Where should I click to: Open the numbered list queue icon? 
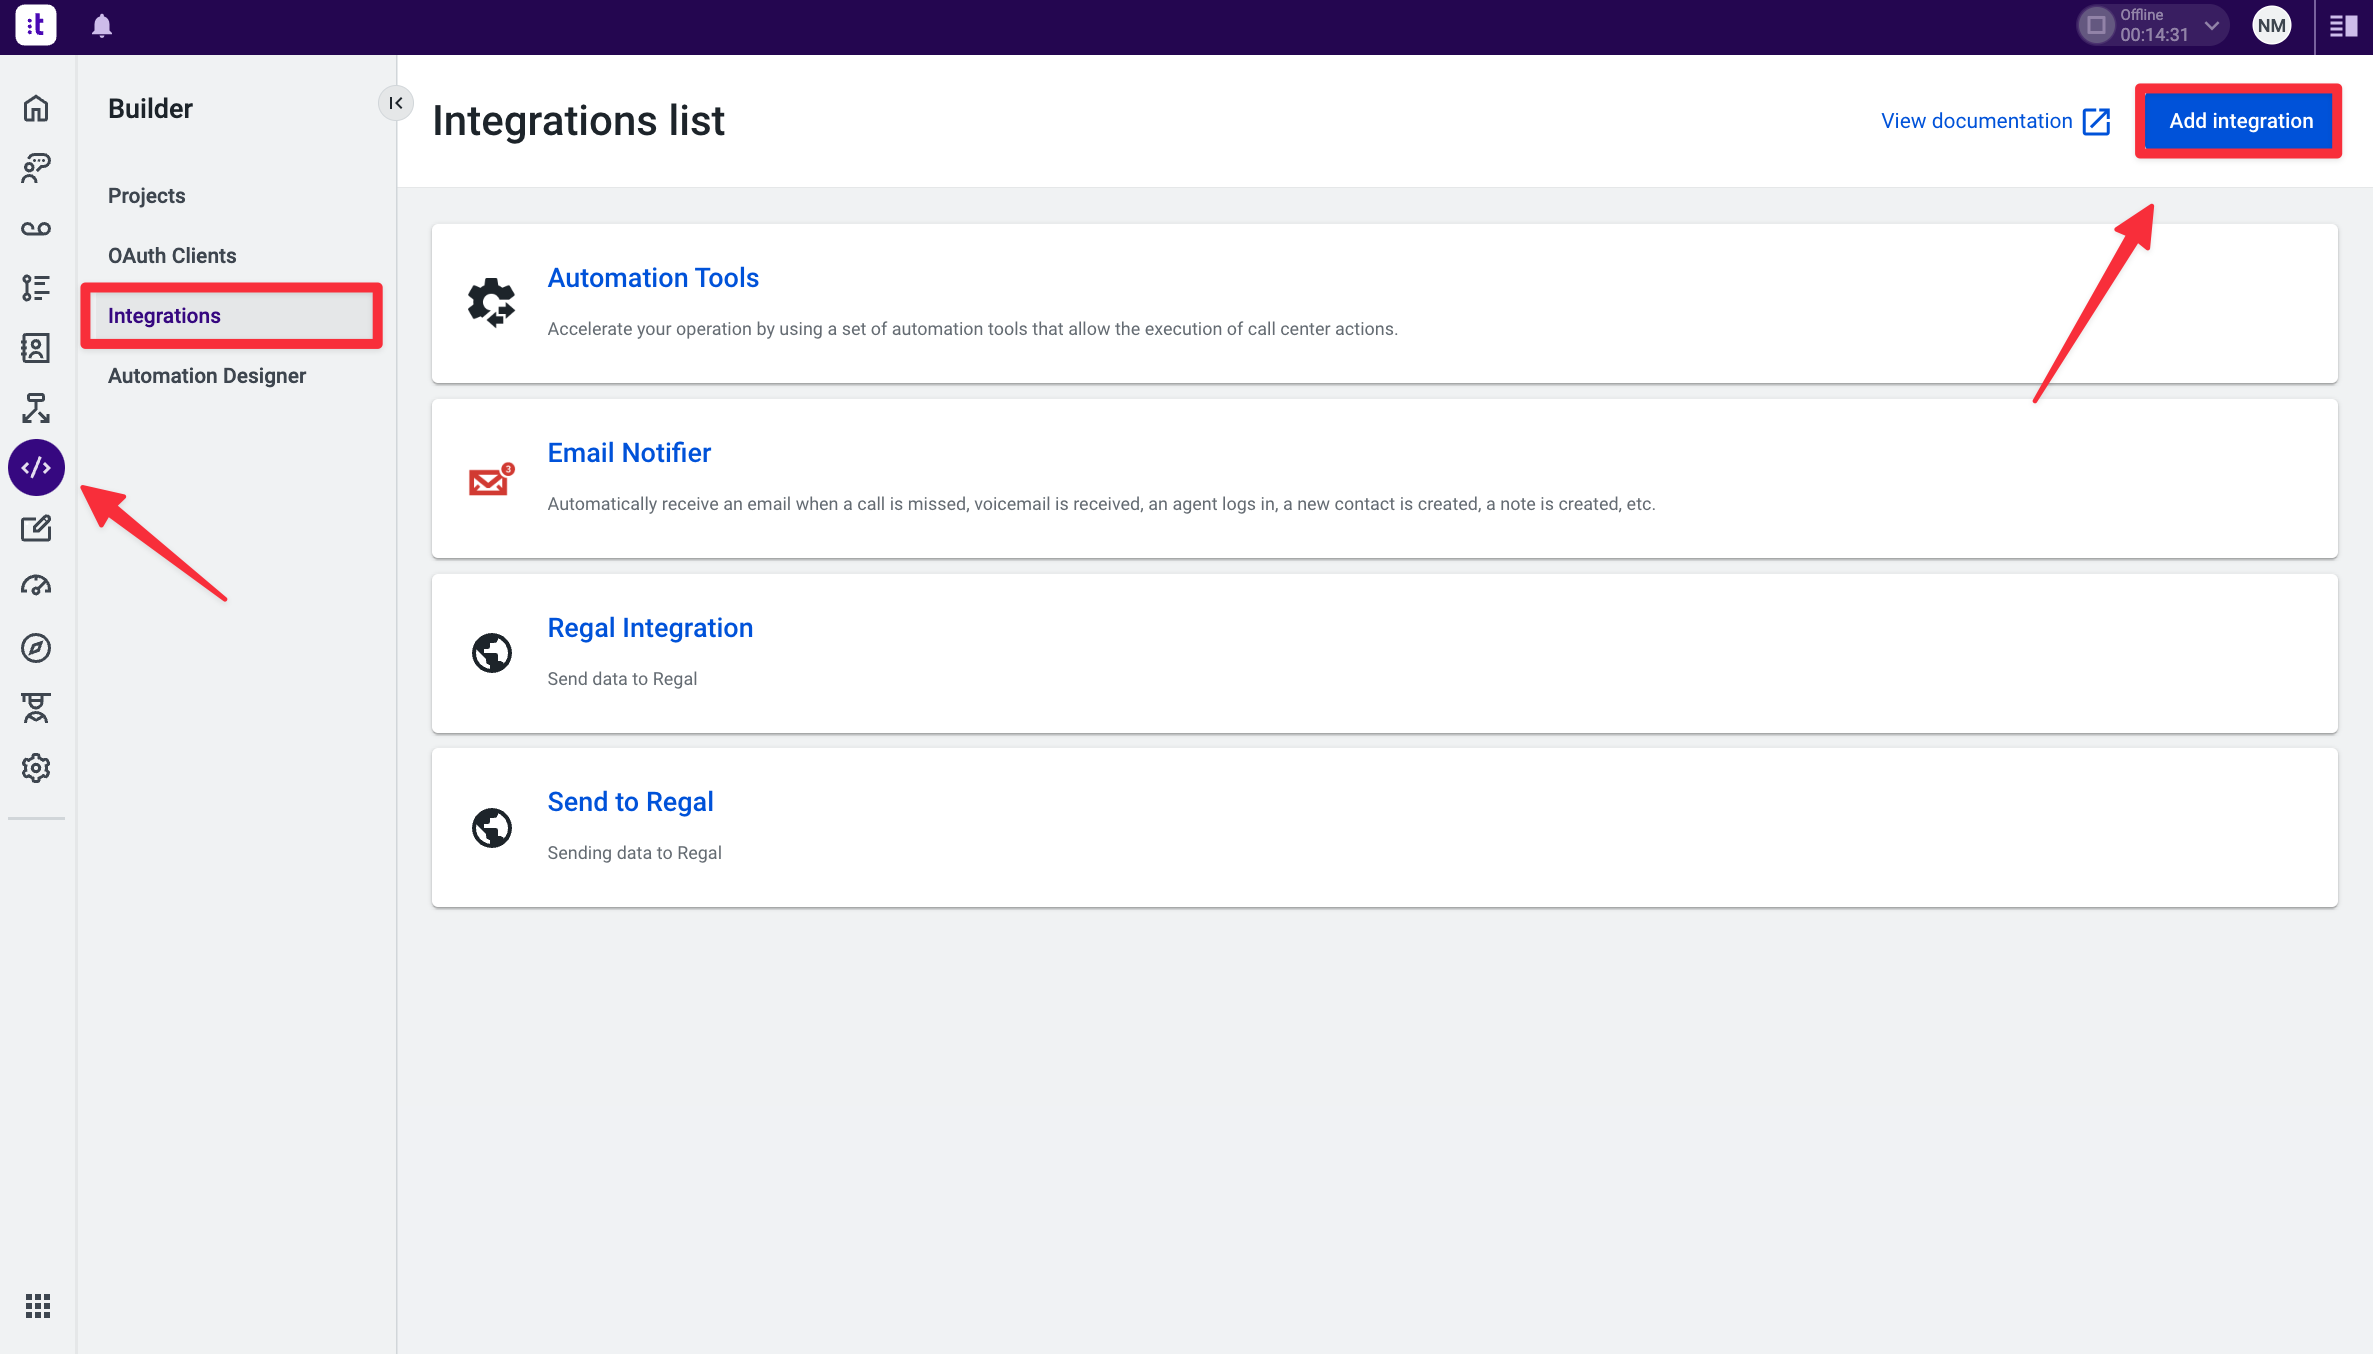(x=36, y=288)
